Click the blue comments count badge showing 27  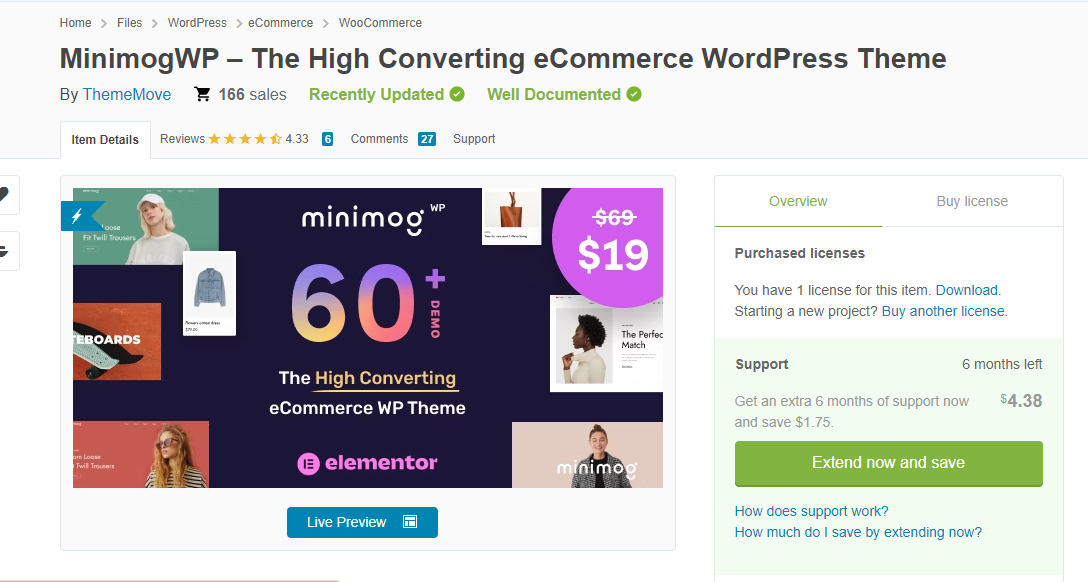[426, 138]
